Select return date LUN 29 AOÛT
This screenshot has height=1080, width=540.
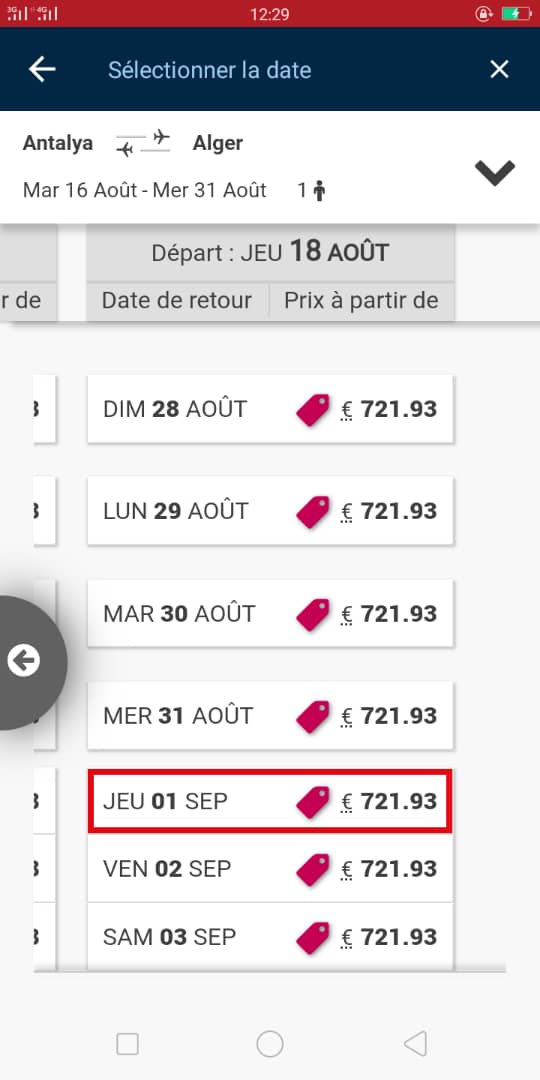270,511
